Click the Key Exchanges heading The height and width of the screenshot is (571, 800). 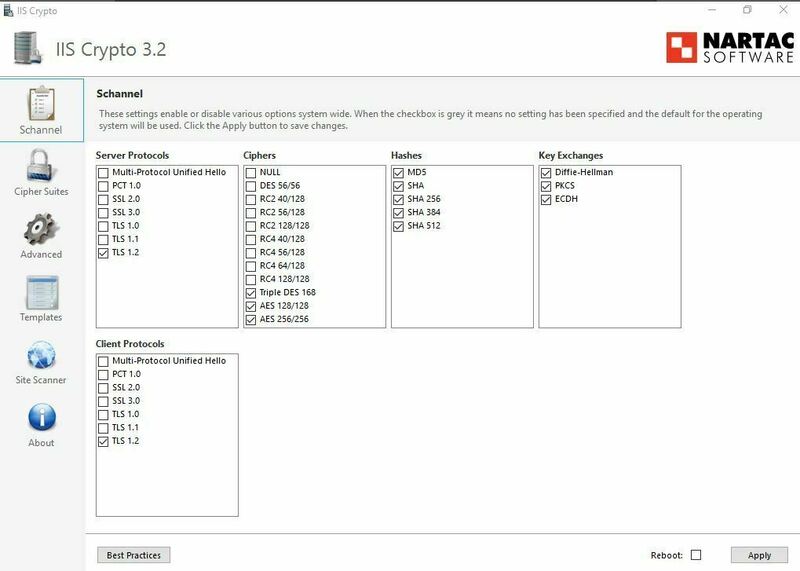coord(571,156)
